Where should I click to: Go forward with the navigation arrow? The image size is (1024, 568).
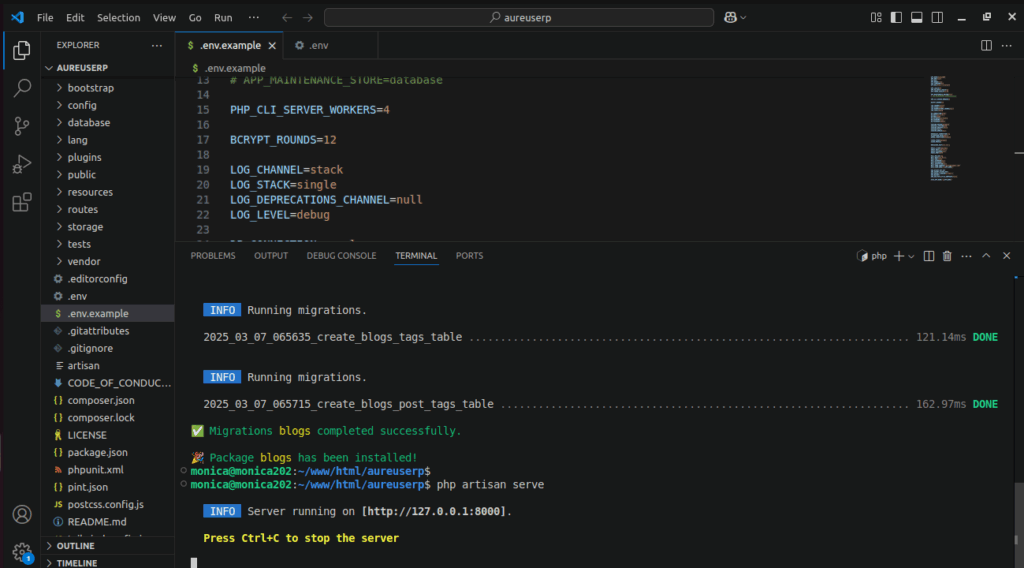pos(308,18)
